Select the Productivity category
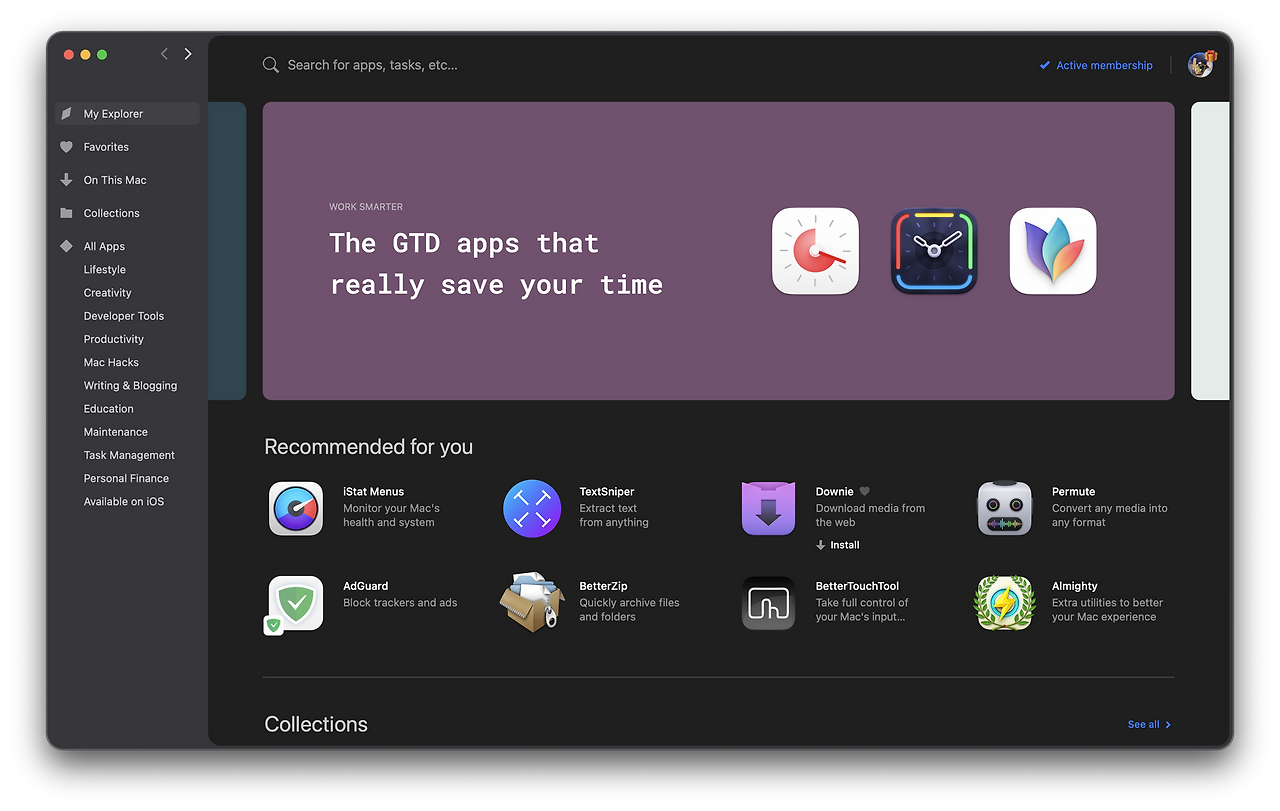This screenshot has width=1280, height=811. [114, 339]
